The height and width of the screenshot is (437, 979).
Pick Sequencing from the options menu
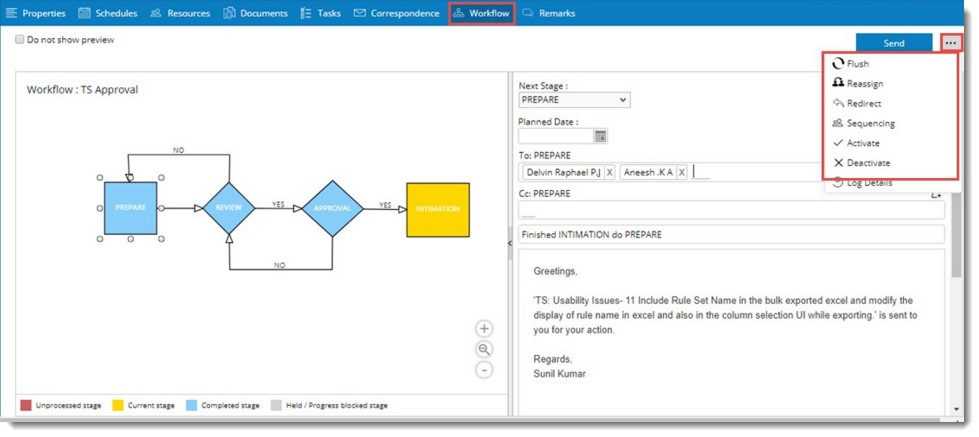[x=870, y=124]
